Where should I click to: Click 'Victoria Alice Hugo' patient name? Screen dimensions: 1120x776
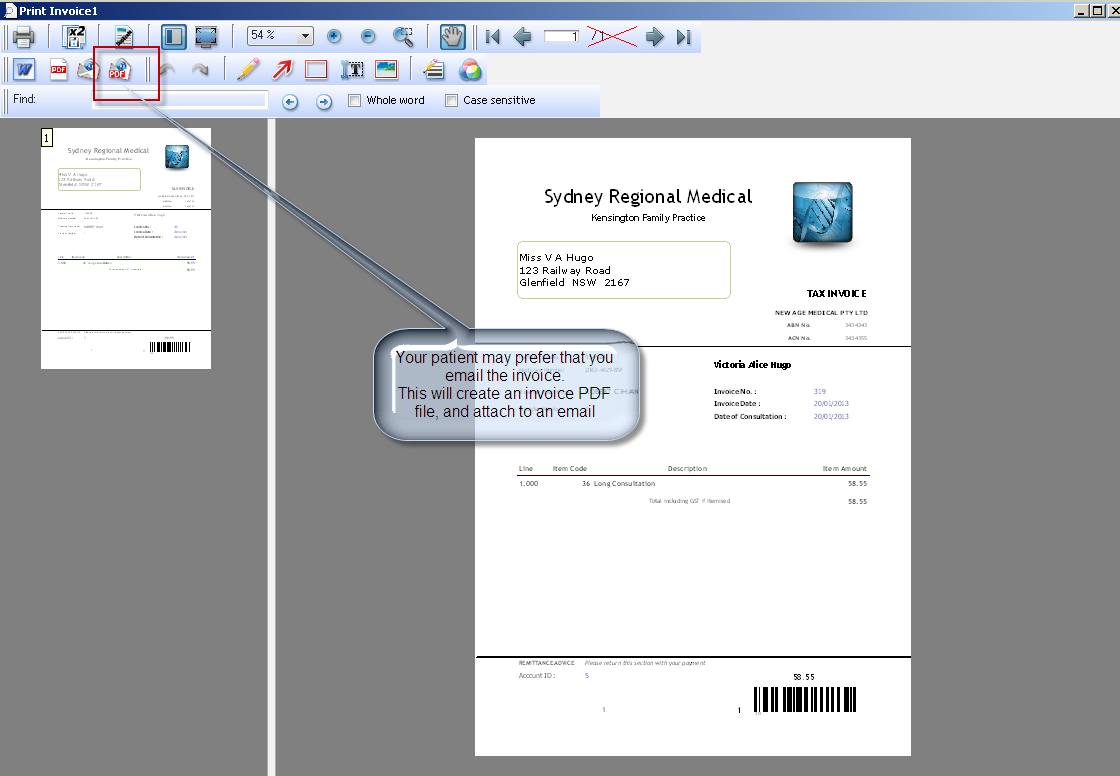point(752,365)
